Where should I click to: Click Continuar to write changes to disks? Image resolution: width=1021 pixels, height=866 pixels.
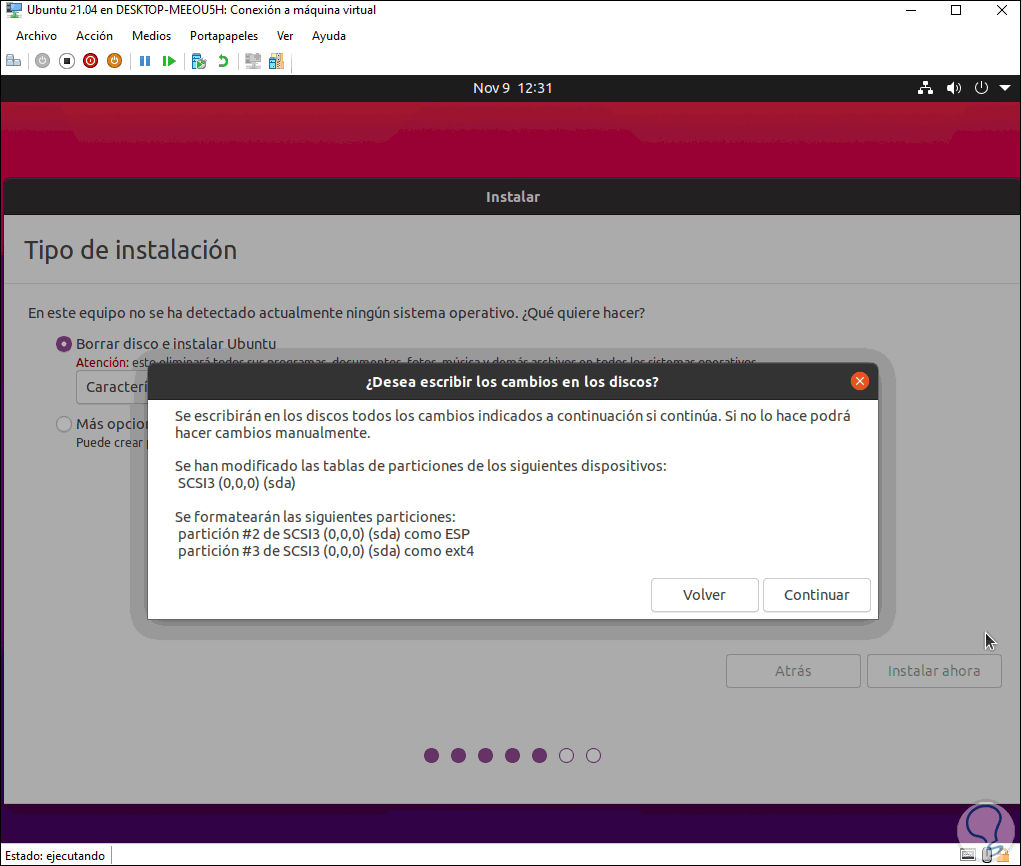(x=817, y=595)
